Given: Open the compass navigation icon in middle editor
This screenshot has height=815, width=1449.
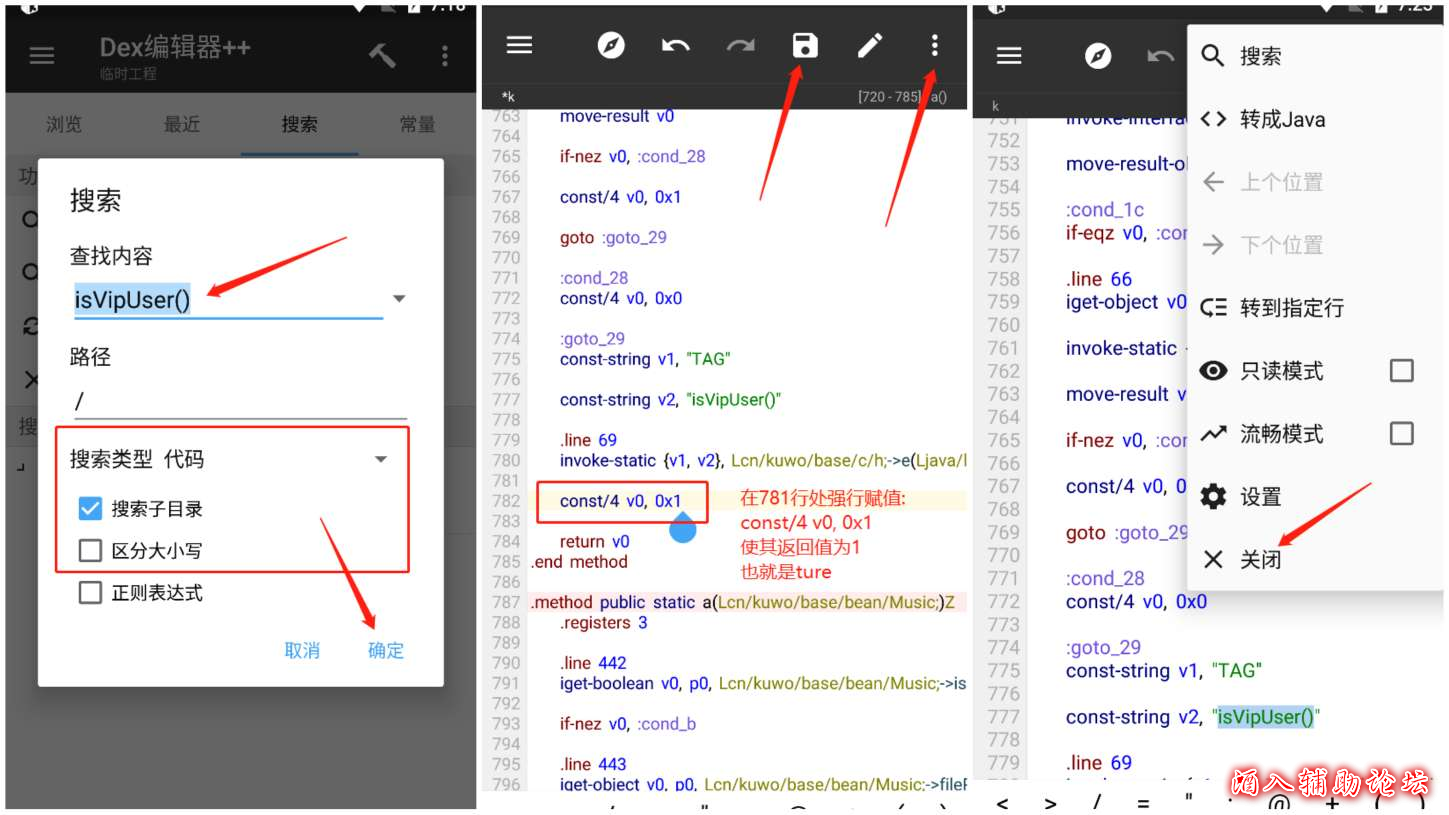Looking at the screenshot, I should coord(611,45).
